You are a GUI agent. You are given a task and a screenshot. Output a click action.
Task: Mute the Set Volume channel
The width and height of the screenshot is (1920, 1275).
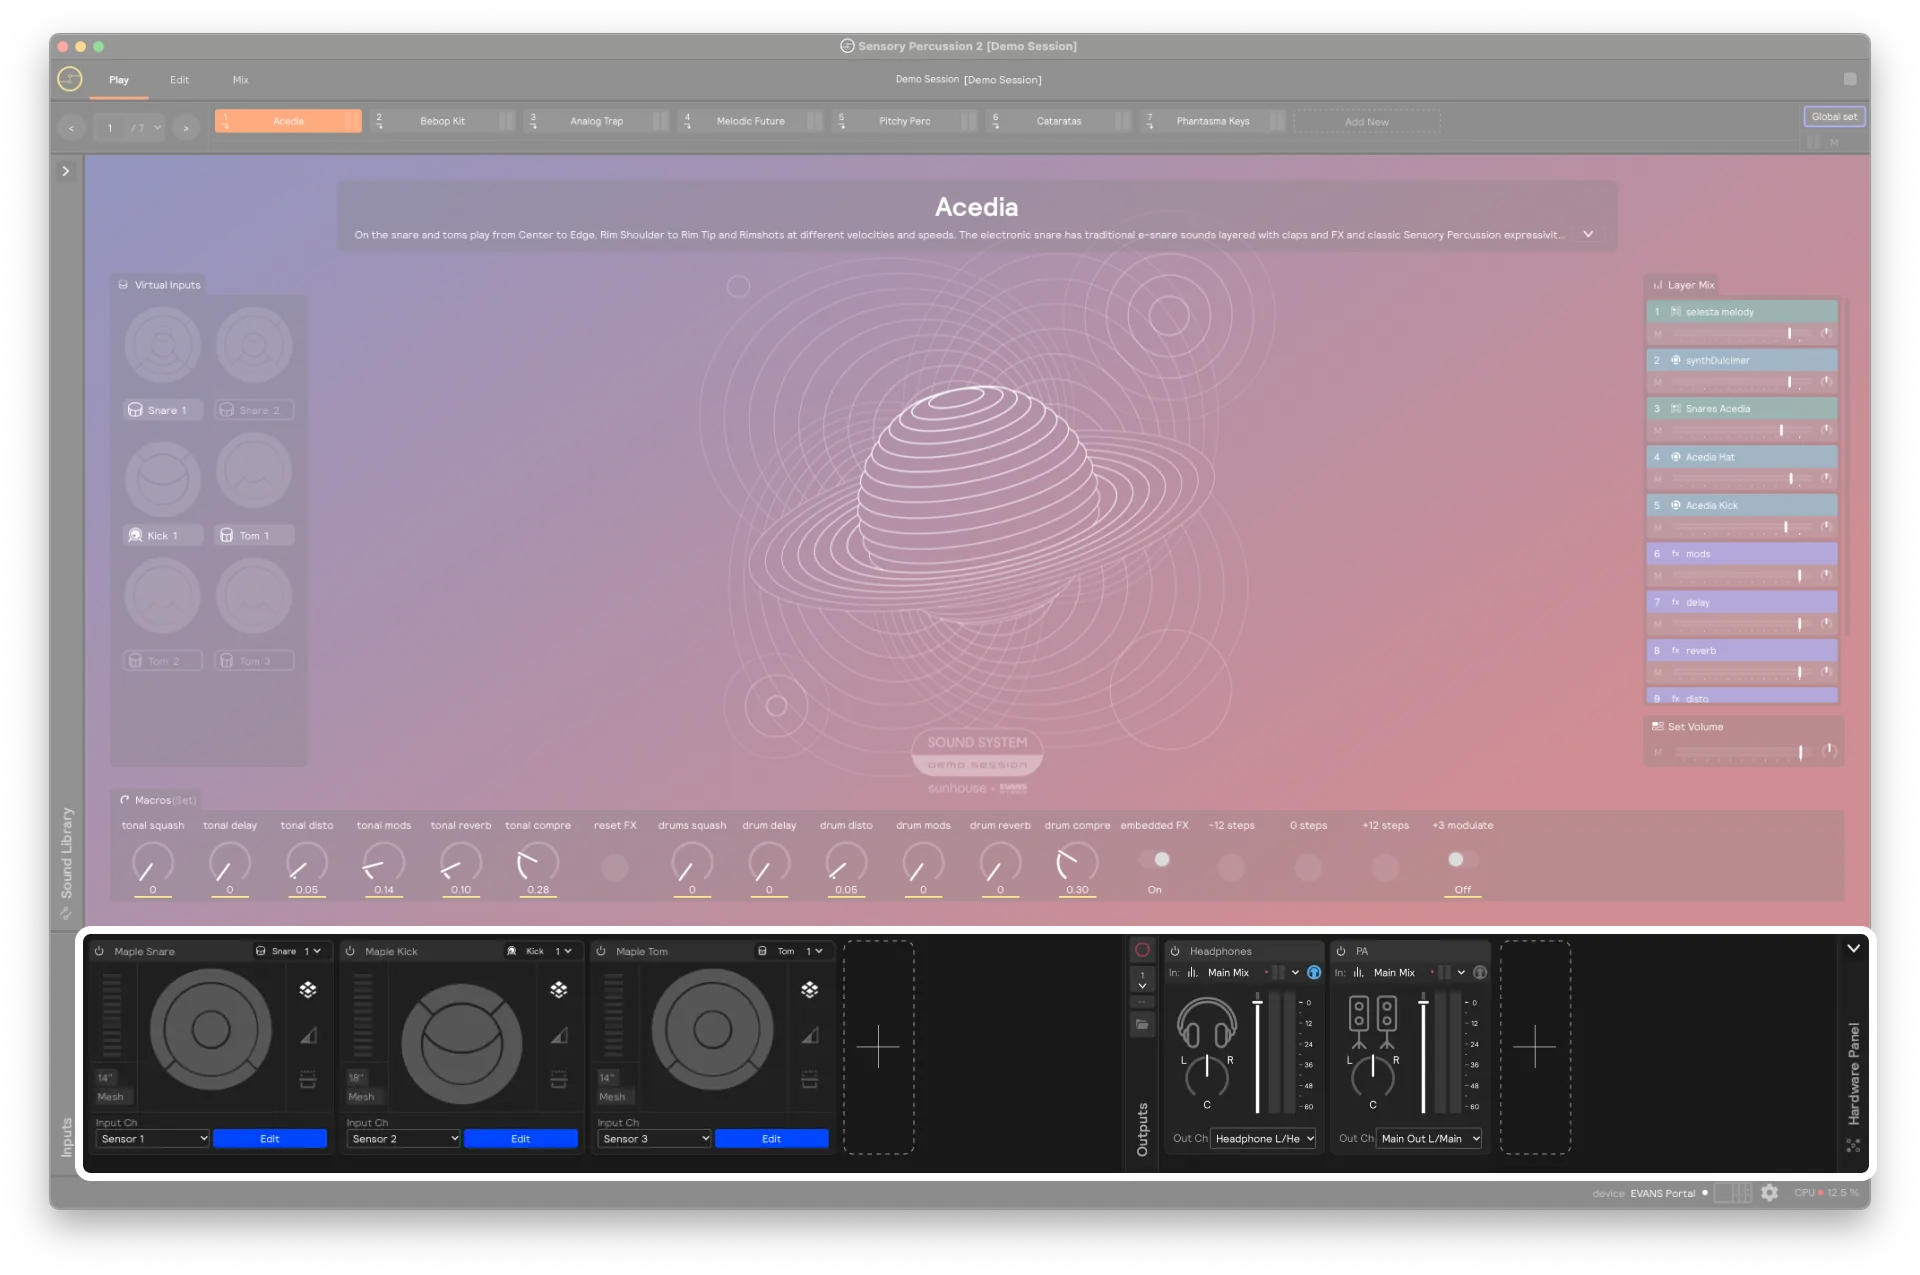(1657, 752)
